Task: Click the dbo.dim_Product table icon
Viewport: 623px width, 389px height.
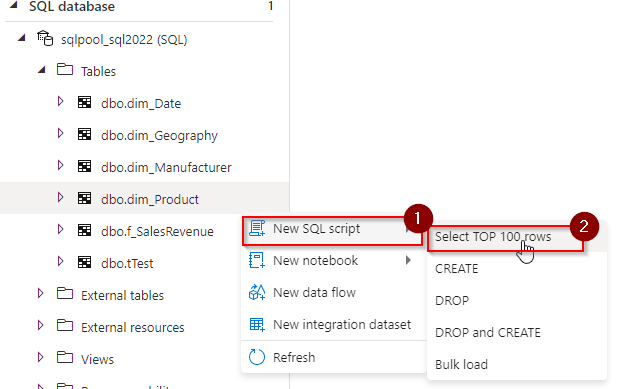Action: (x=84, y=198)
